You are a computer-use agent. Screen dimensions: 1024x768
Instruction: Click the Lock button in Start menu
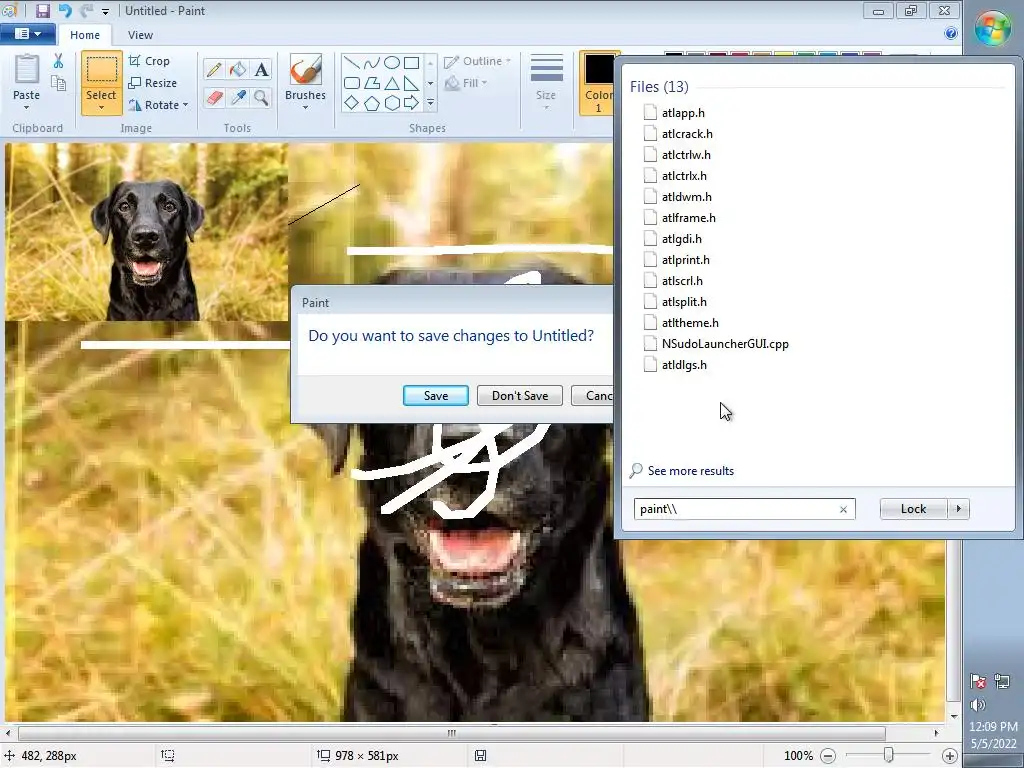913,509
